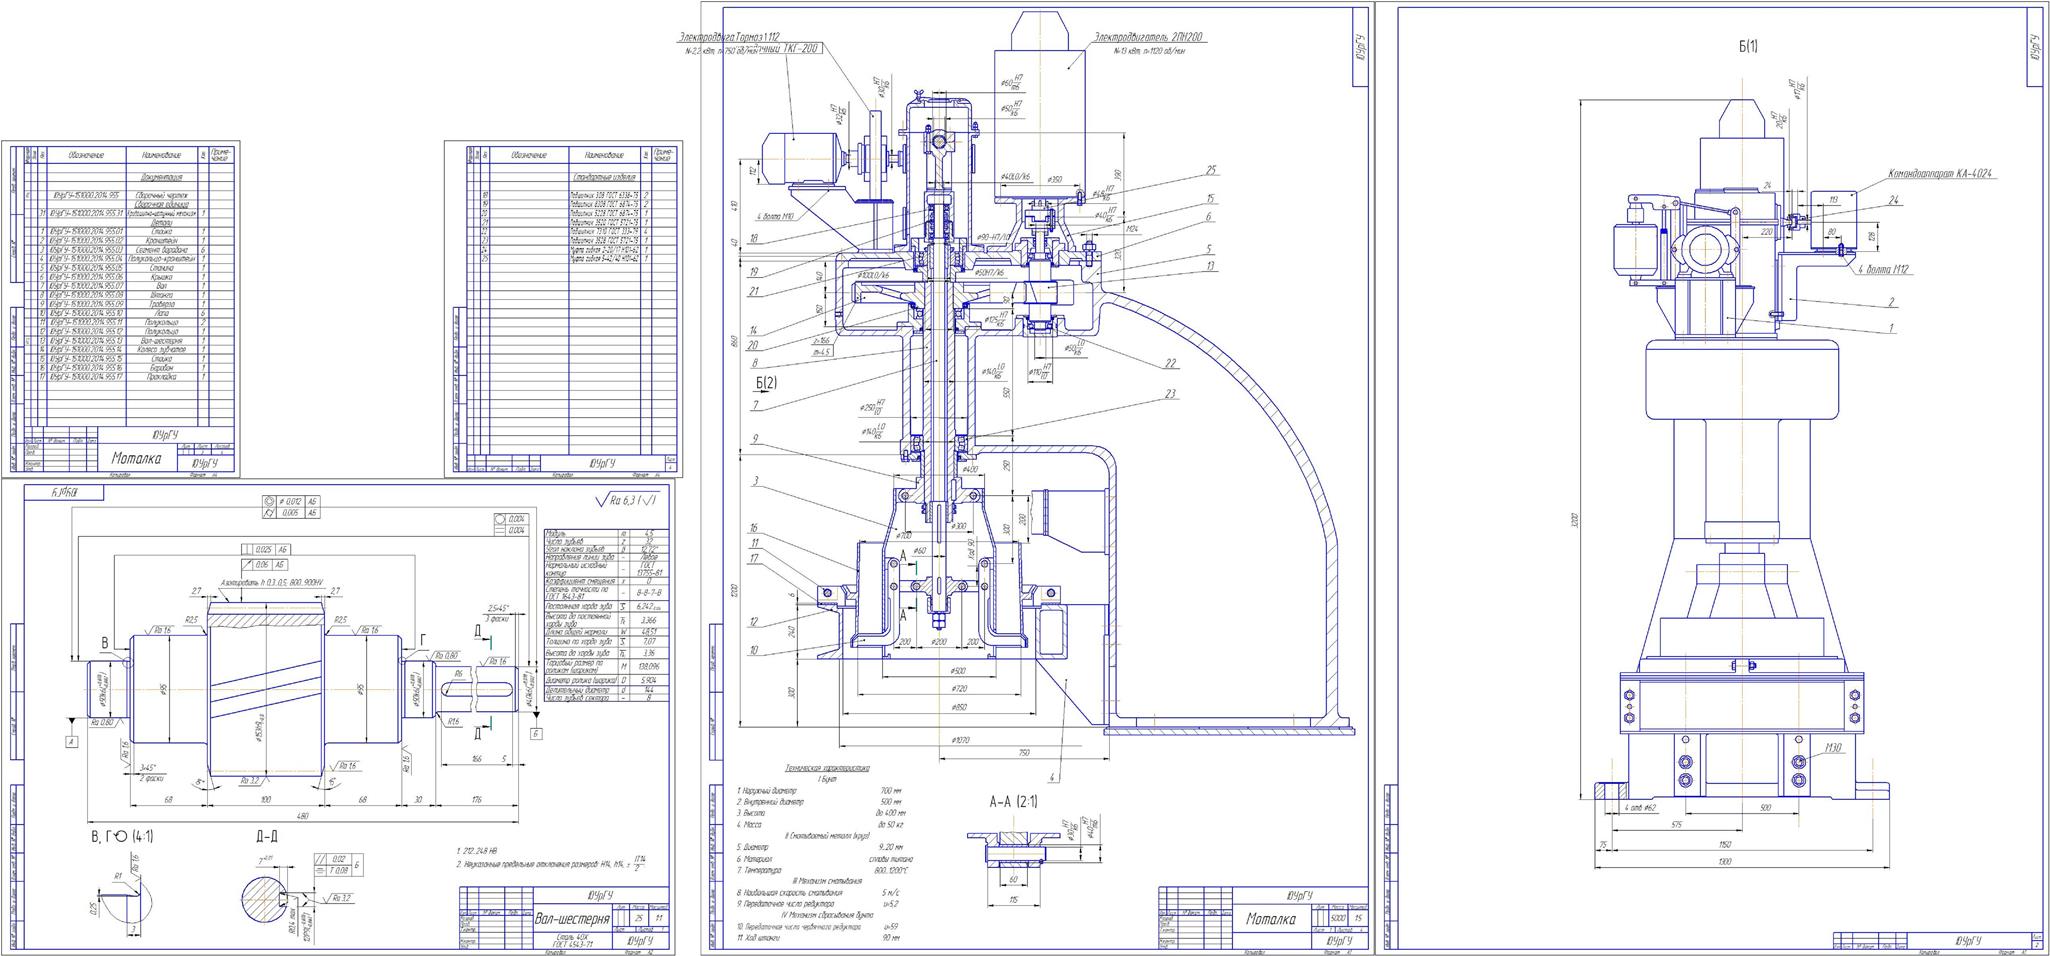The height and width of the screenshot is (956, 2050).
Task: Click the 'Д-Д' section view title
Action: pyautogui.click(x=267, y=836)
